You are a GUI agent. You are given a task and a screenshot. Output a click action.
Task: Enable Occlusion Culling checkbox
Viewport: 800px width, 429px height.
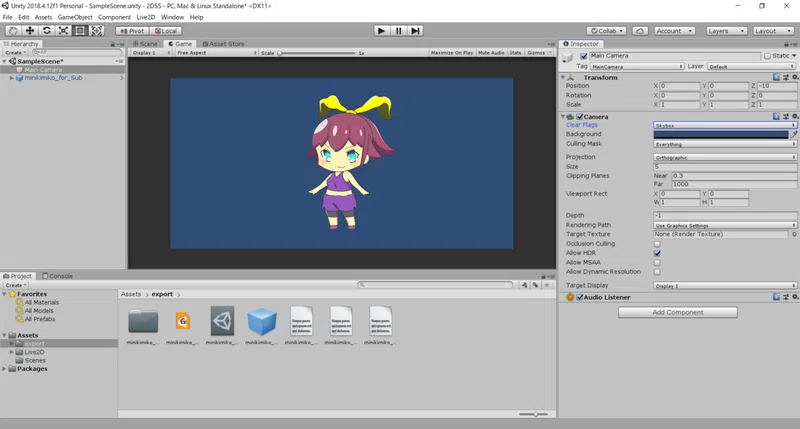[657, 244]
